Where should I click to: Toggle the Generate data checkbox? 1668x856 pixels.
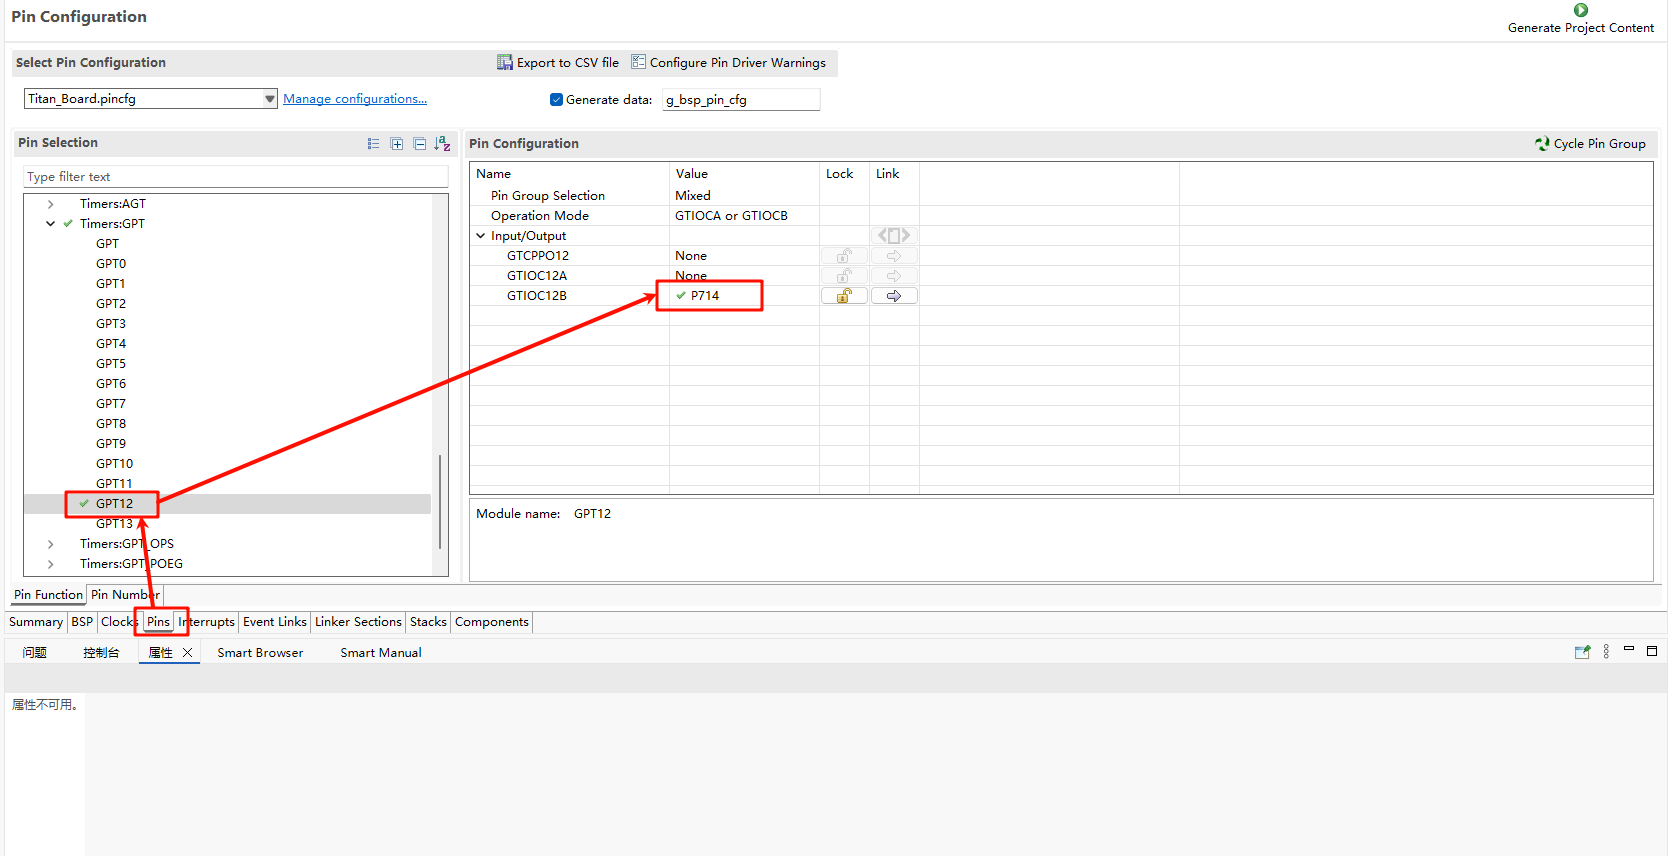(556, 99)
